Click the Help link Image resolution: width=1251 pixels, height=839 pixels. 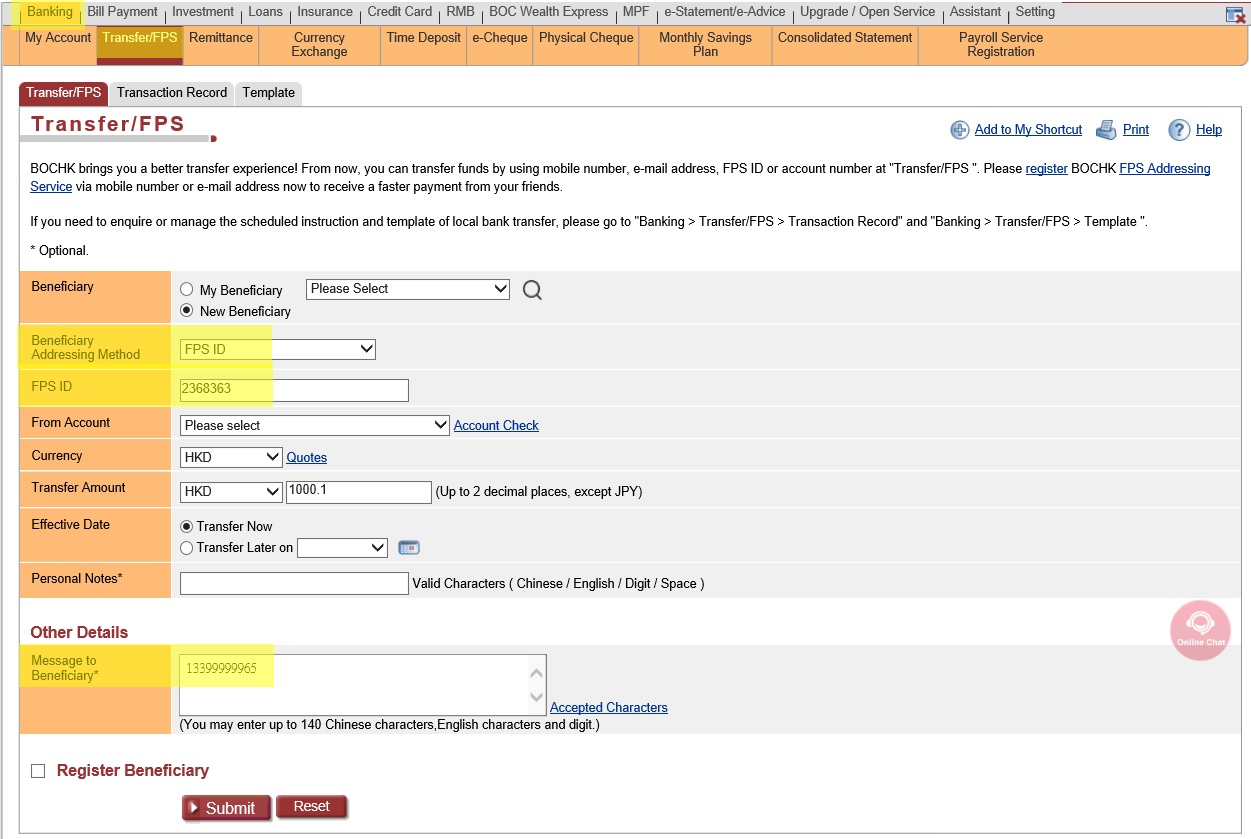tap(1209, 130)
